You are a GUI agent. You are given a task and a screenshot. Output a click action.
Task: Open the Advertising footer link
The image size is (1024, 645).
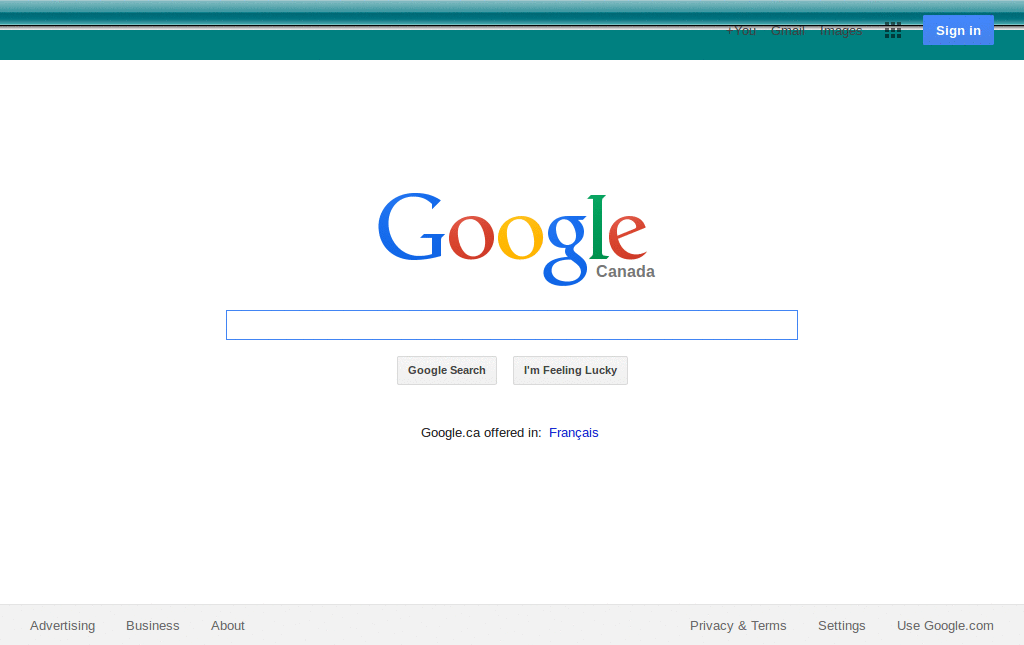(x=63, y=625)
